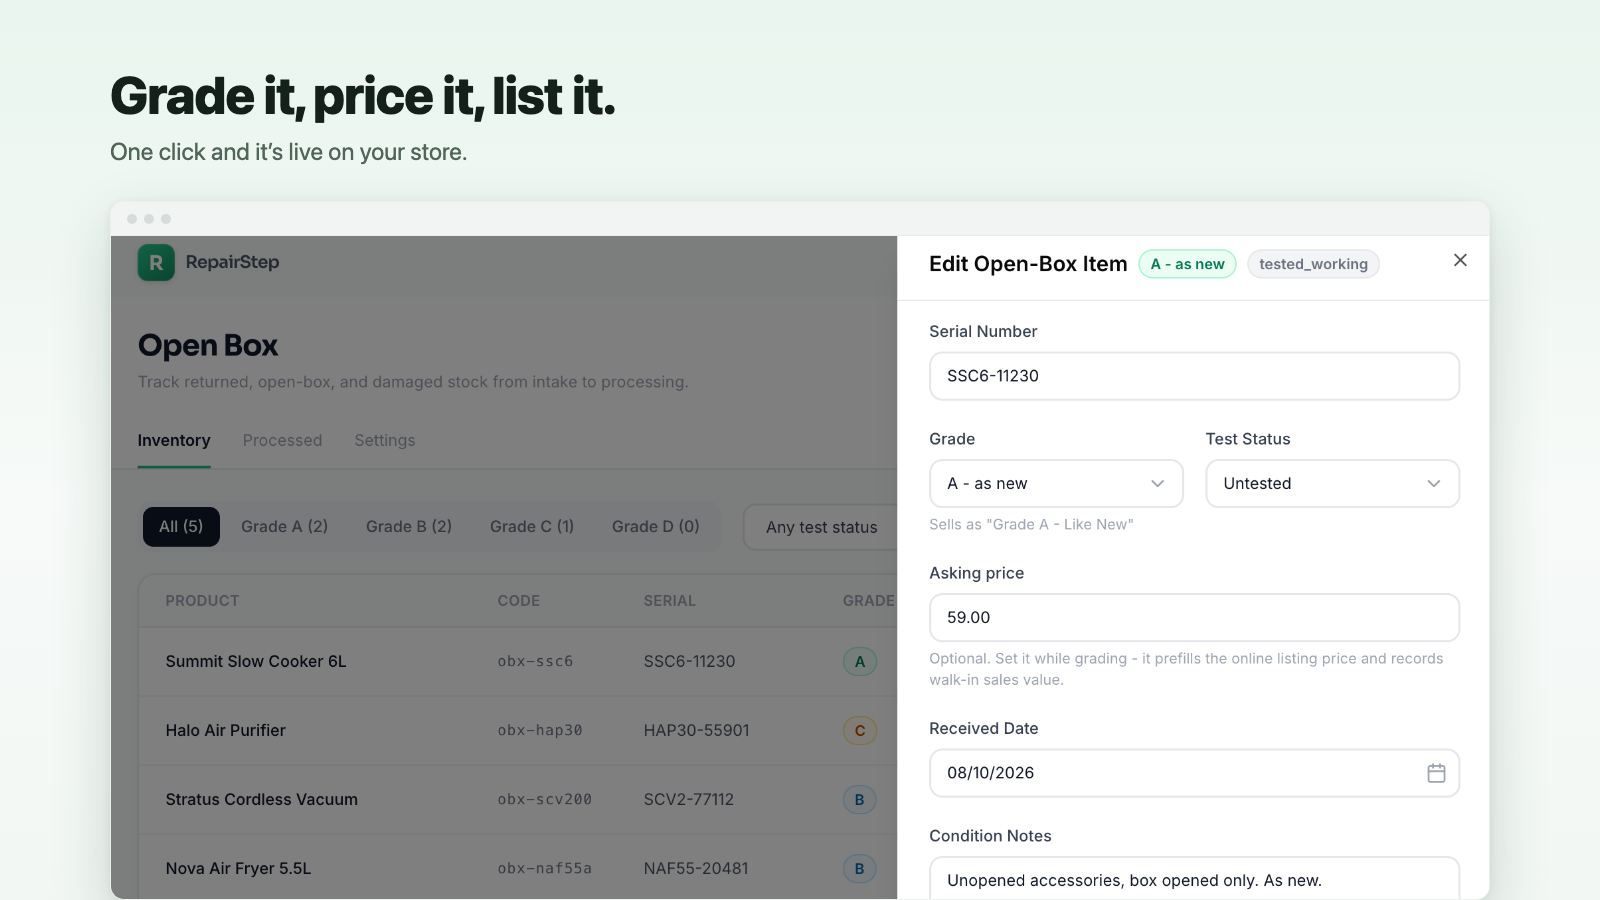
Task: Open the Test Status dropdown showing Untested
Action: tap(1332, 484)
